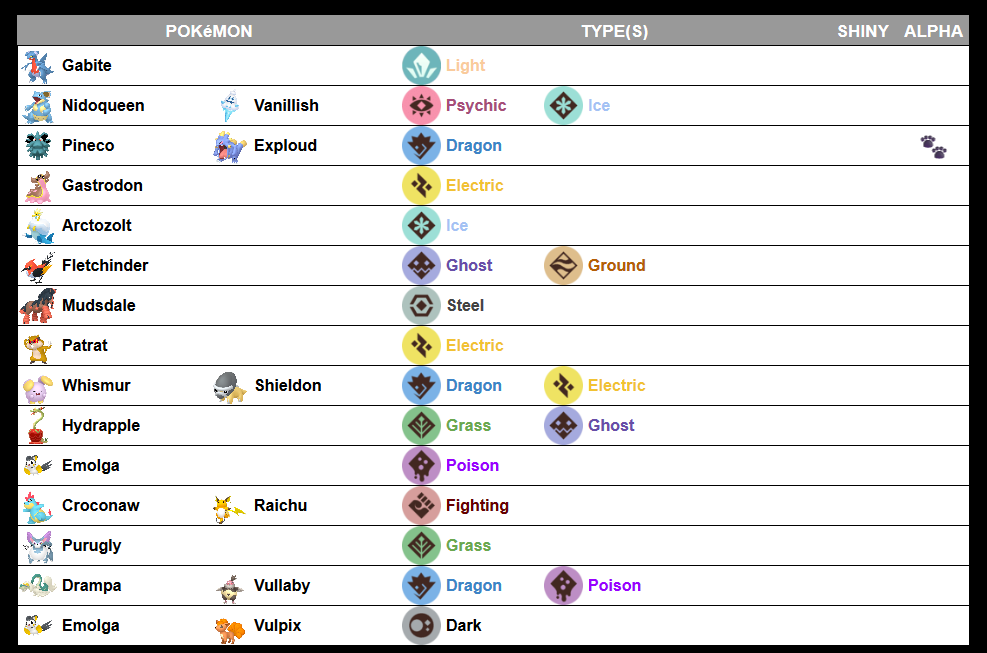Select the SHINY column header
Image resolution: width=987 pixels, height=653 pixels.
click(862, 31)
